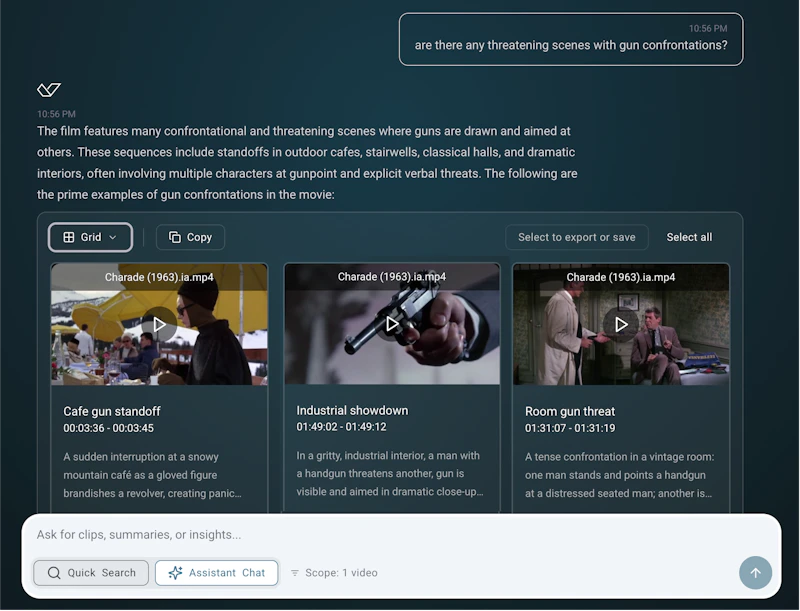Click the magnifier icon in Quick Search
The image size is (800, 611).
click(x=54, y=573)
